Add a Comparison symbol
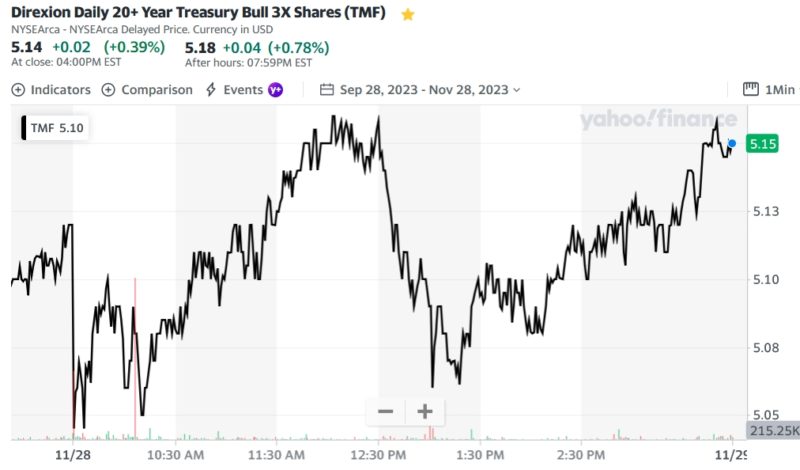Image resolution: width=800 pixels, height=470 pixels. click(147, 90)
